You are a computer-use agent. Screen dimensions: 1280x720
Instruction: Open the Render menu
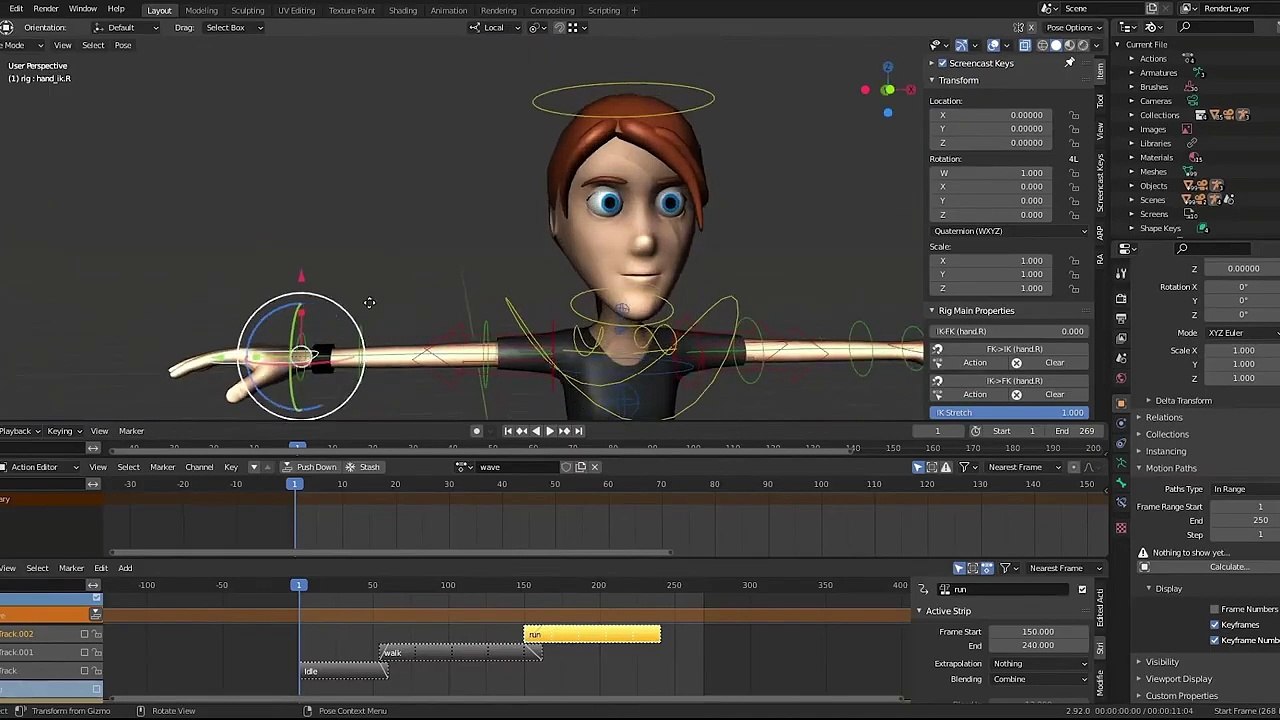point(46,9)
